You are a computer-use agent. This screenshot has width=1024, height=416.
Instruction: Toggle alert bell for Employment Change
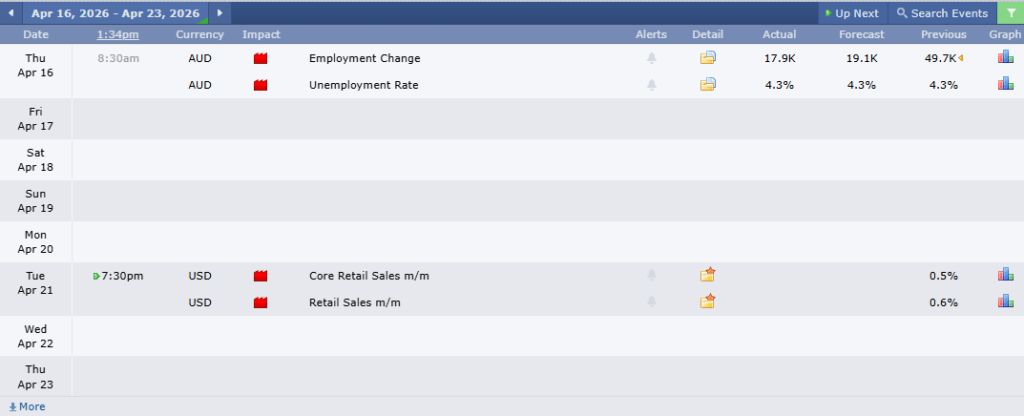coord(652,58)
